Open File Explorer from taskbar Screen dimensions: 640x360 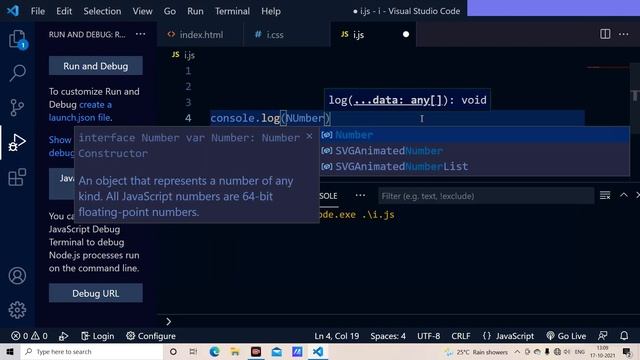pos(235,351)
